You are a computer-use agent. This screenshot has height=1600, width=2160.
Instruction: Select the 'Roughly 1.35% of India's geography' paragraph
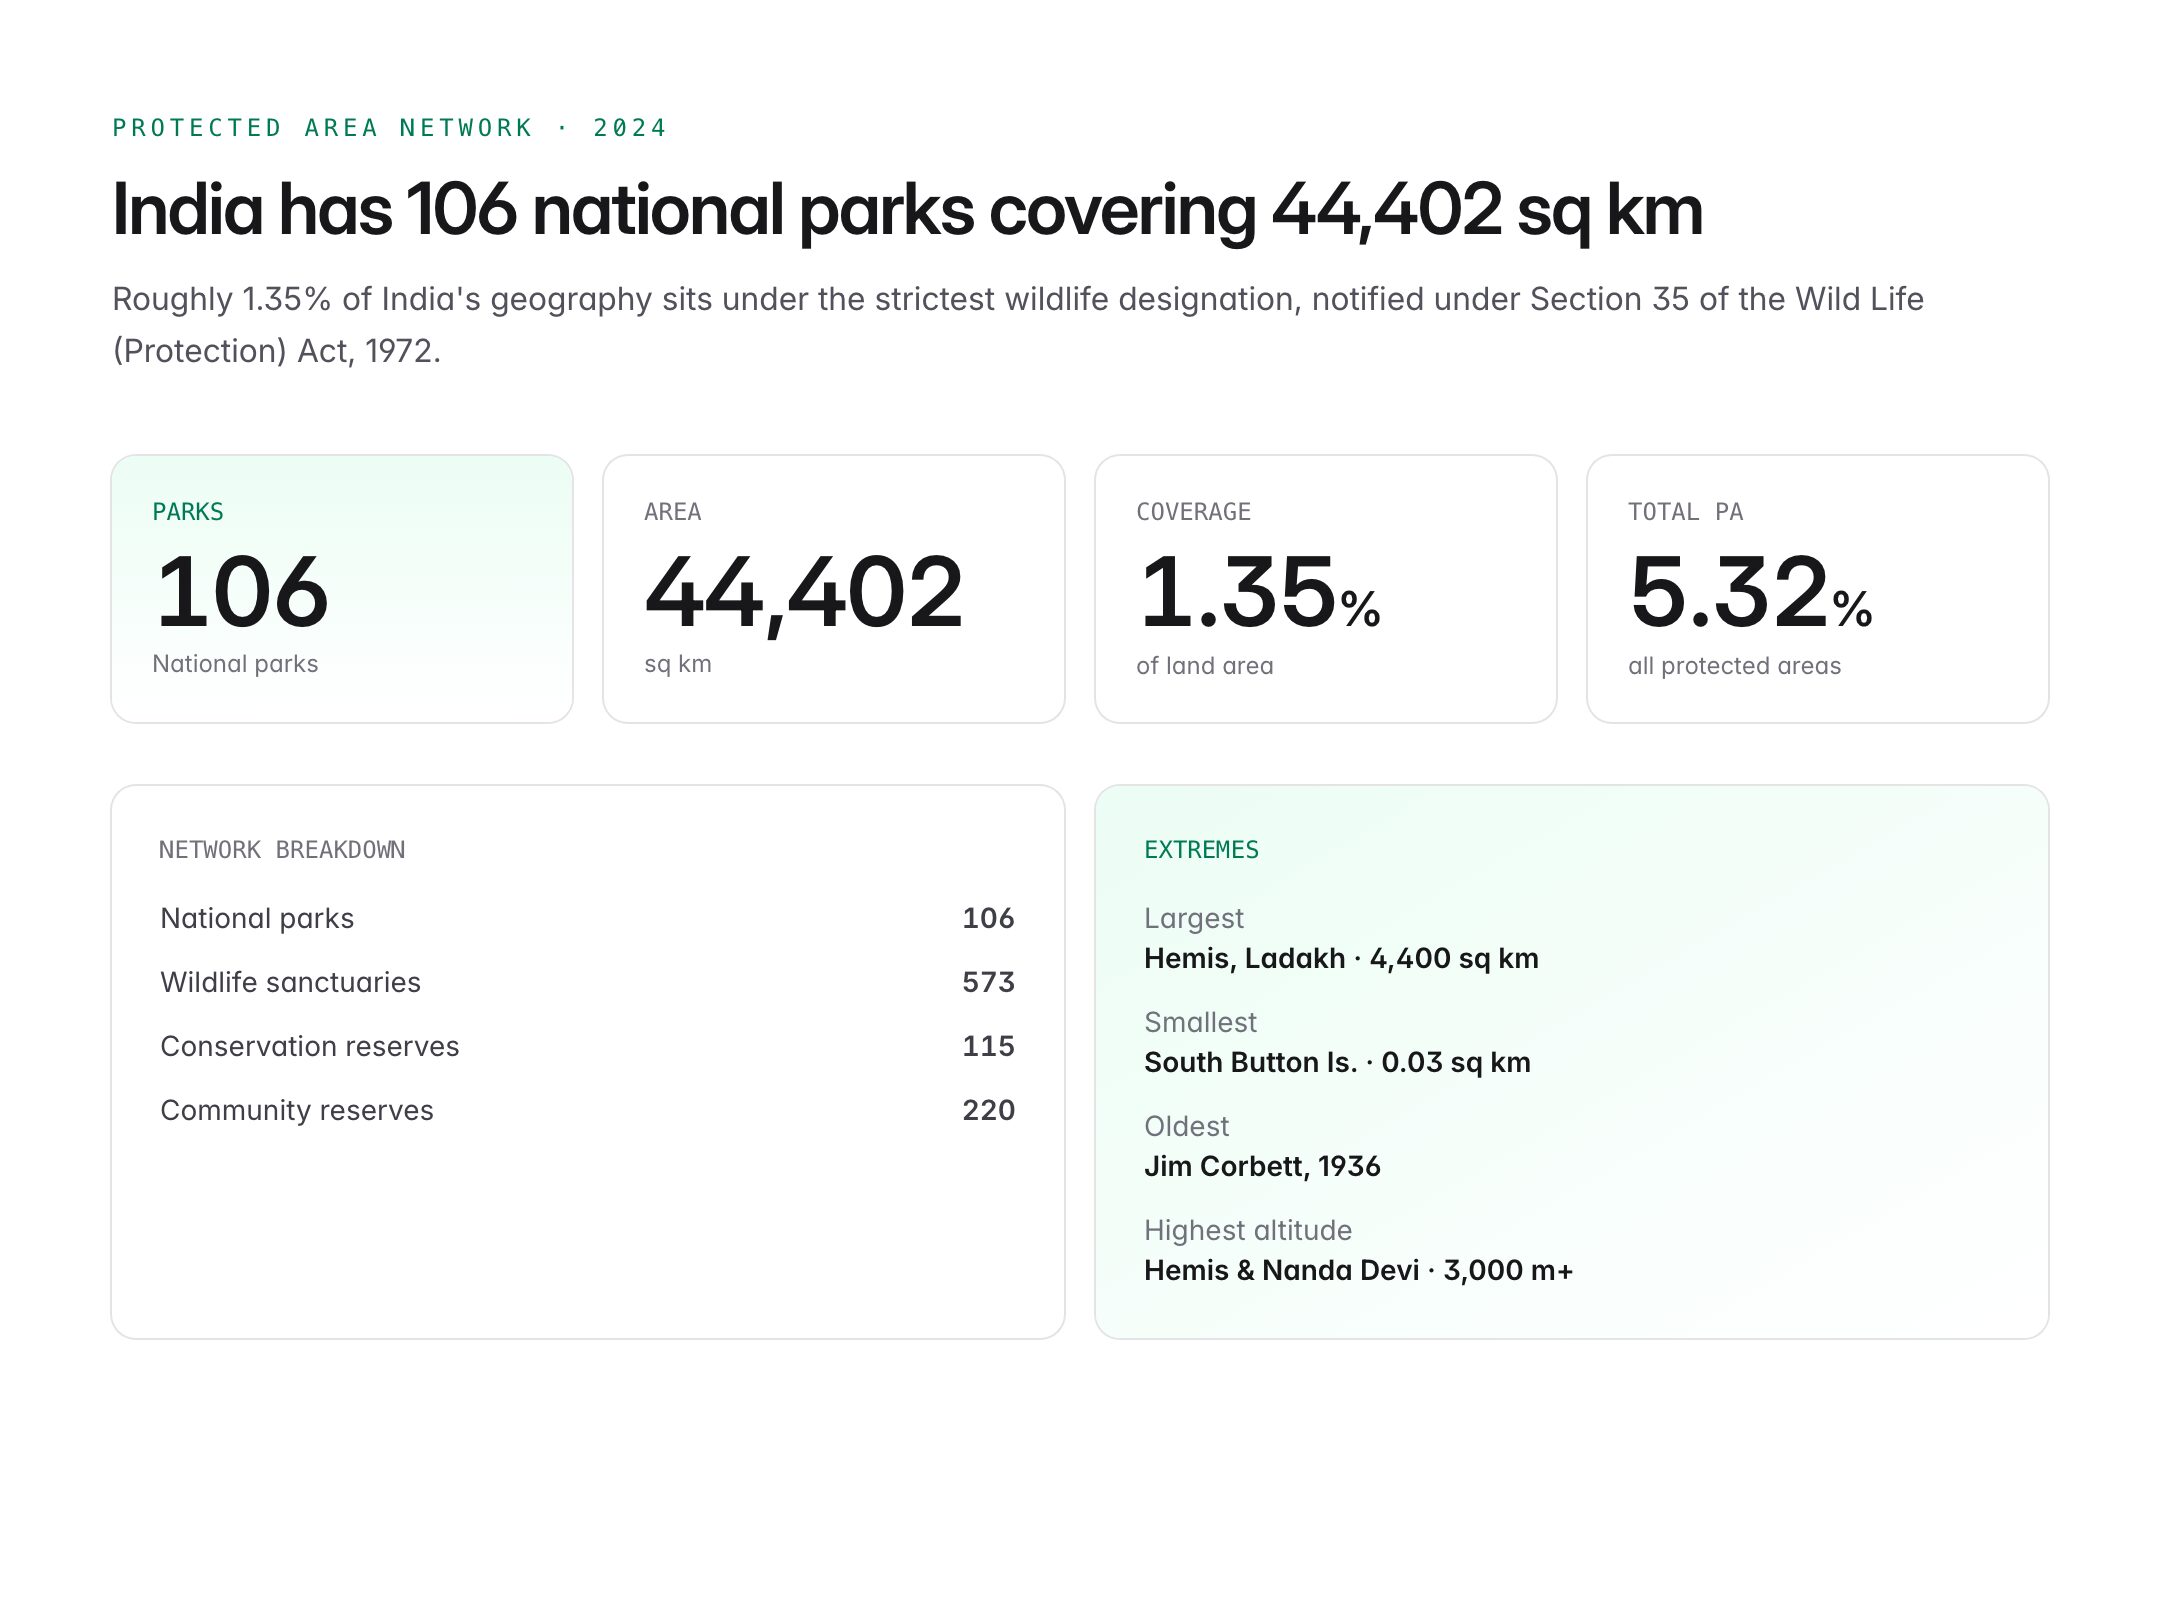[1018, 325]
